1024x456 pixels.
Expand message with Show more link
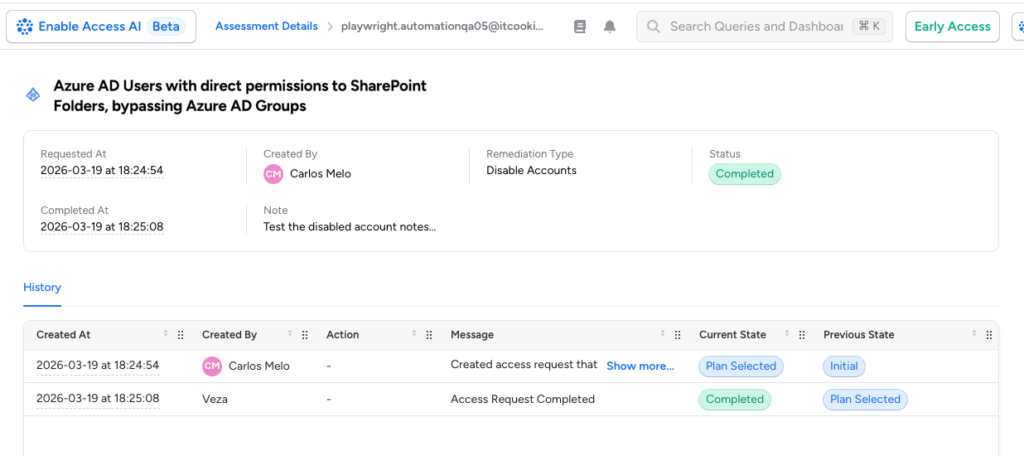click(640, 366)
